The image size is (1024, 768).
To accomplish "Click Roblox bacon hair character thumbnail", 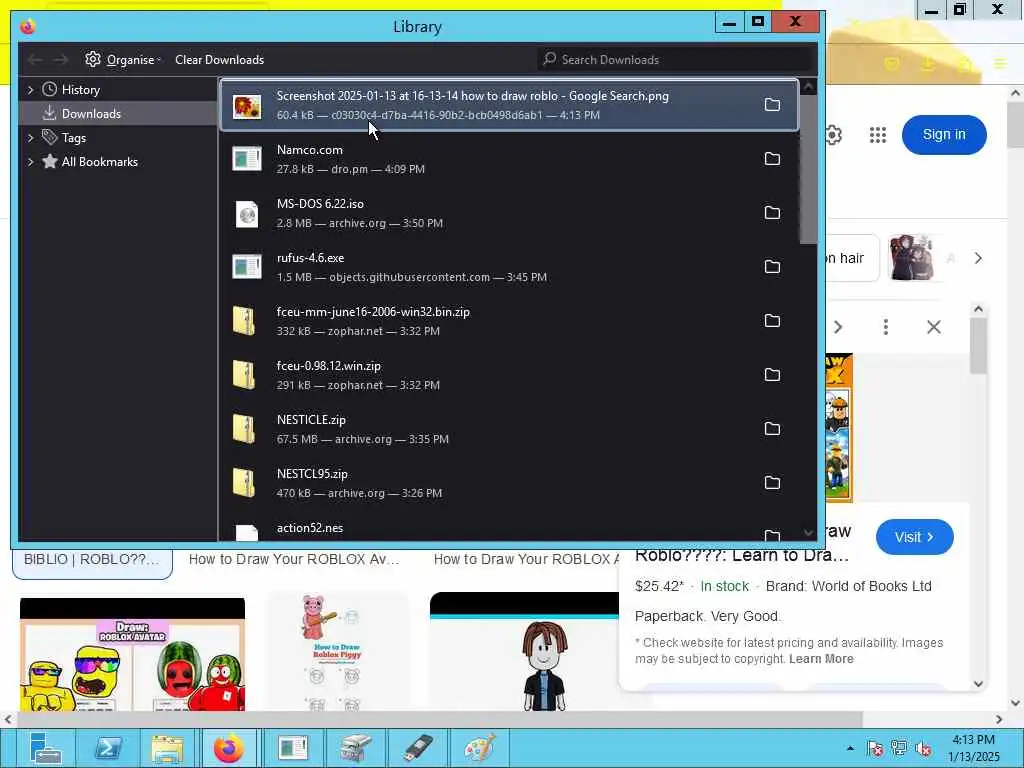I will coord(524,652).
